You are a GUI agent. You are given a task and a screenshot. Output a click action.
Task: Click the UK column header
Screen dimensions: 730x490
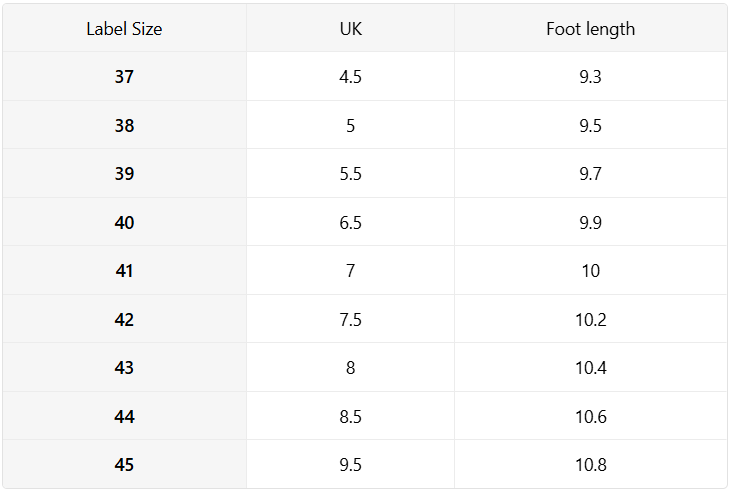[351, 29]
